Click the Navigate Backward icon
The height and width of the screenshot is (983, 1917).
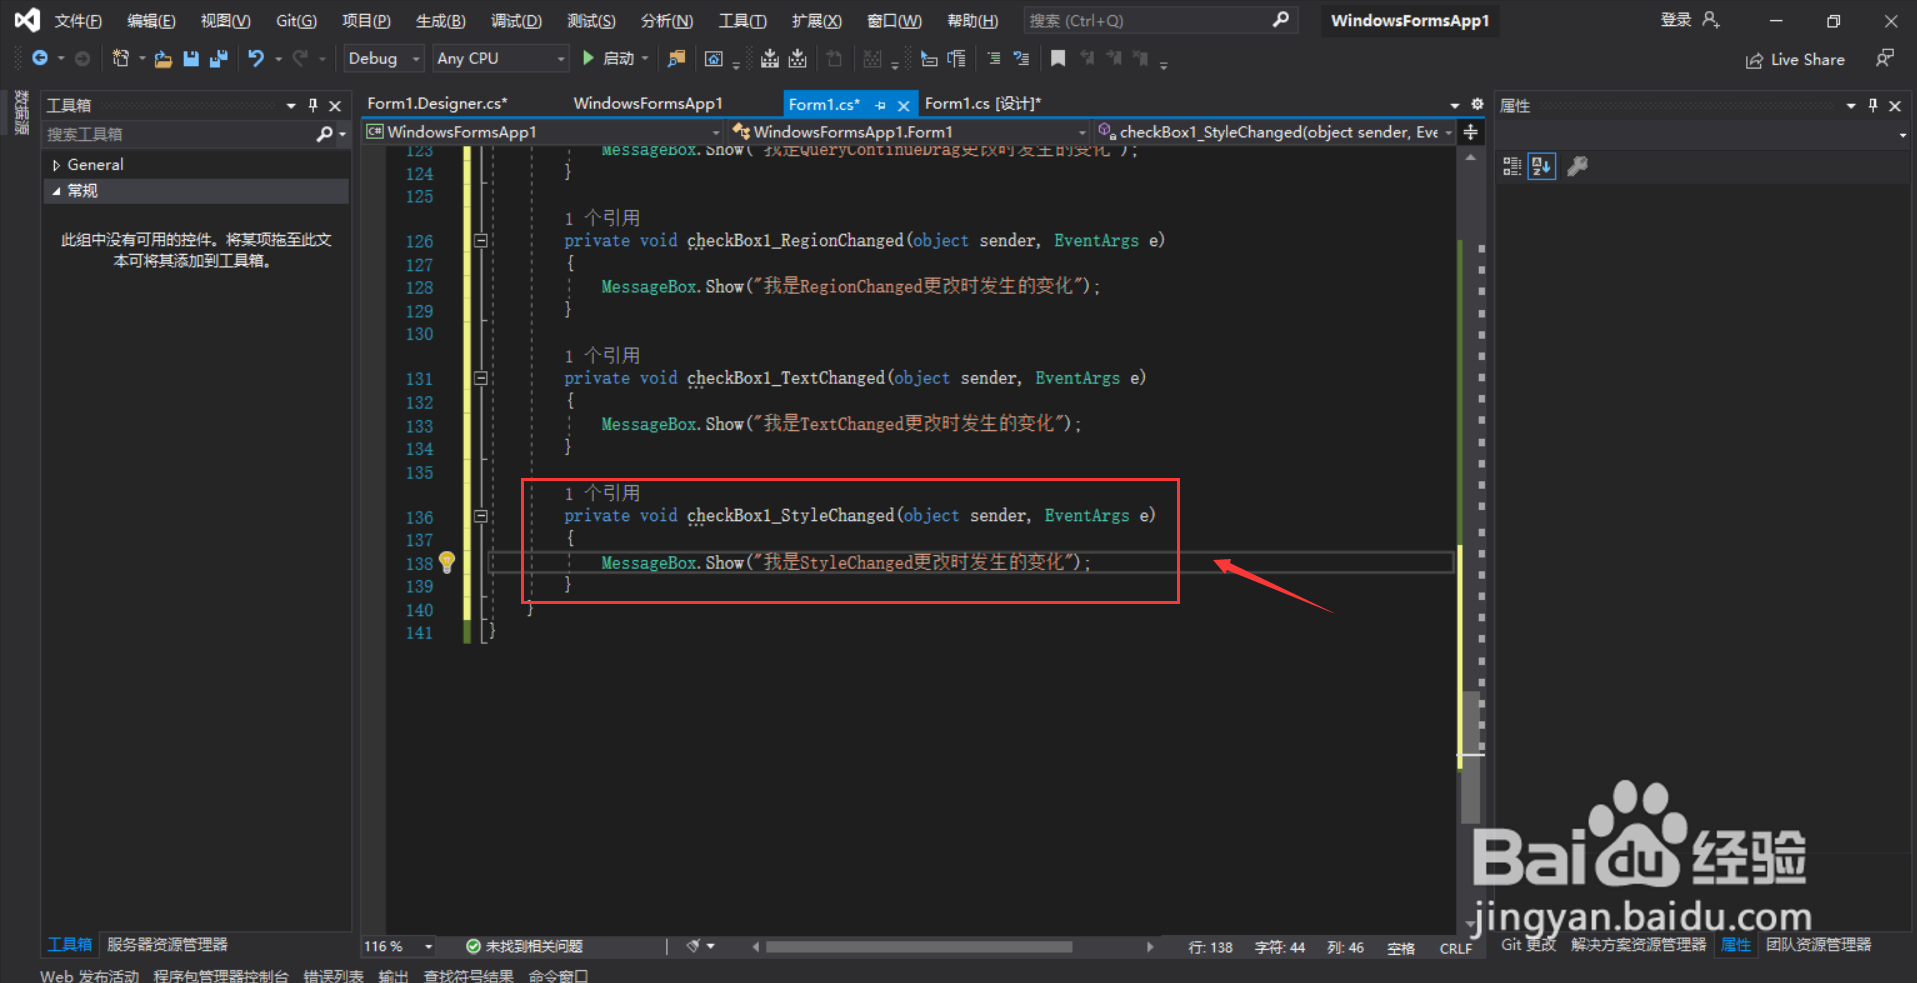[x=40, y=59]
